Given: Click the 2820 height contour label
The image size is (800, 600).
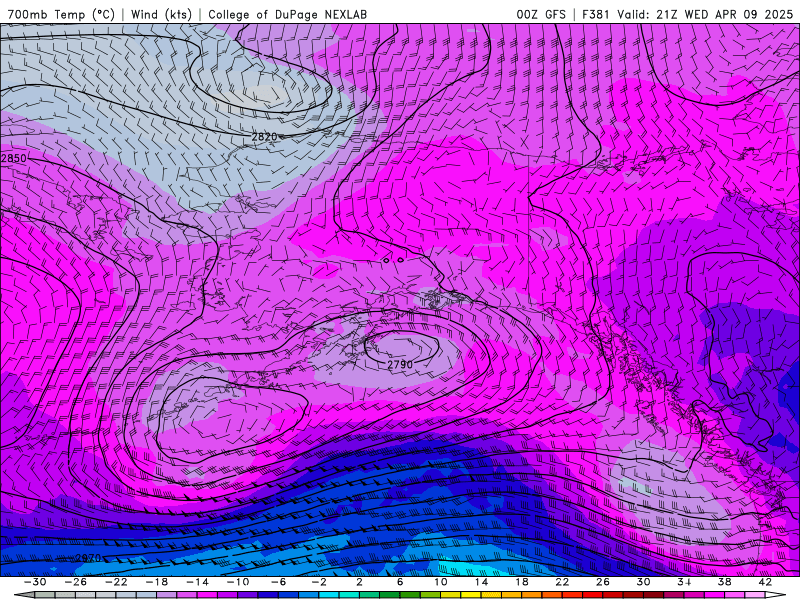Looking at the screenshot, I should [264, 136].
